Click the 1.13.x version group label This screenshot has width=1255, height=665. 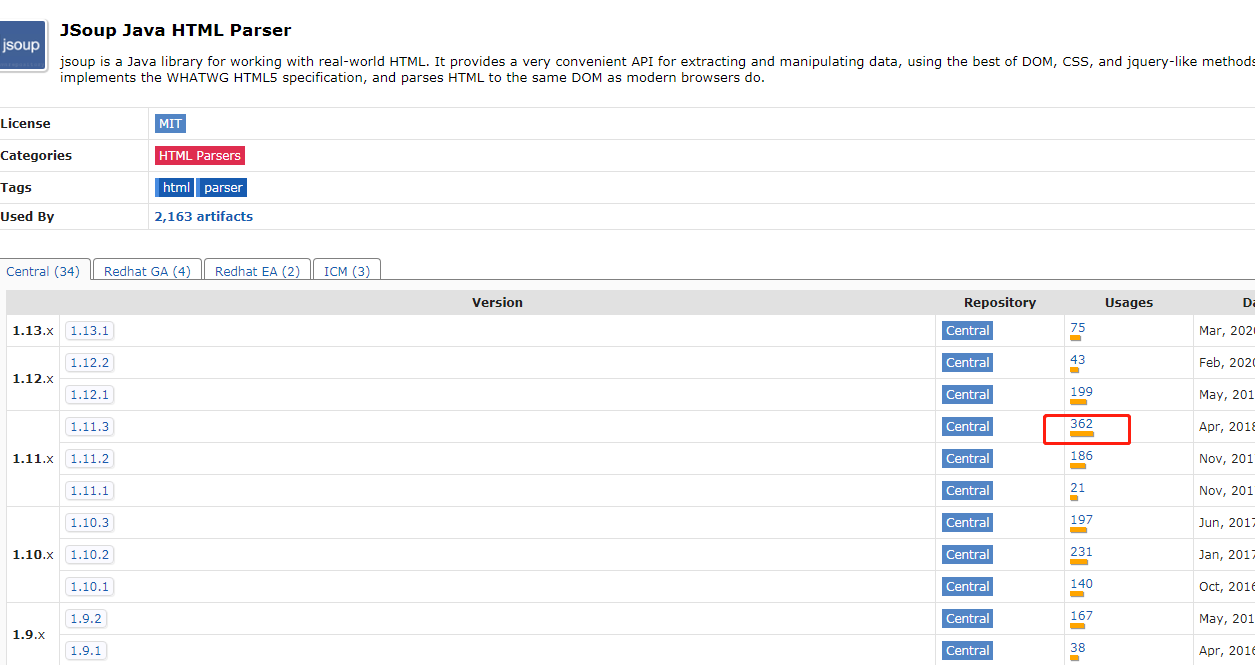(x=33, y=331)
